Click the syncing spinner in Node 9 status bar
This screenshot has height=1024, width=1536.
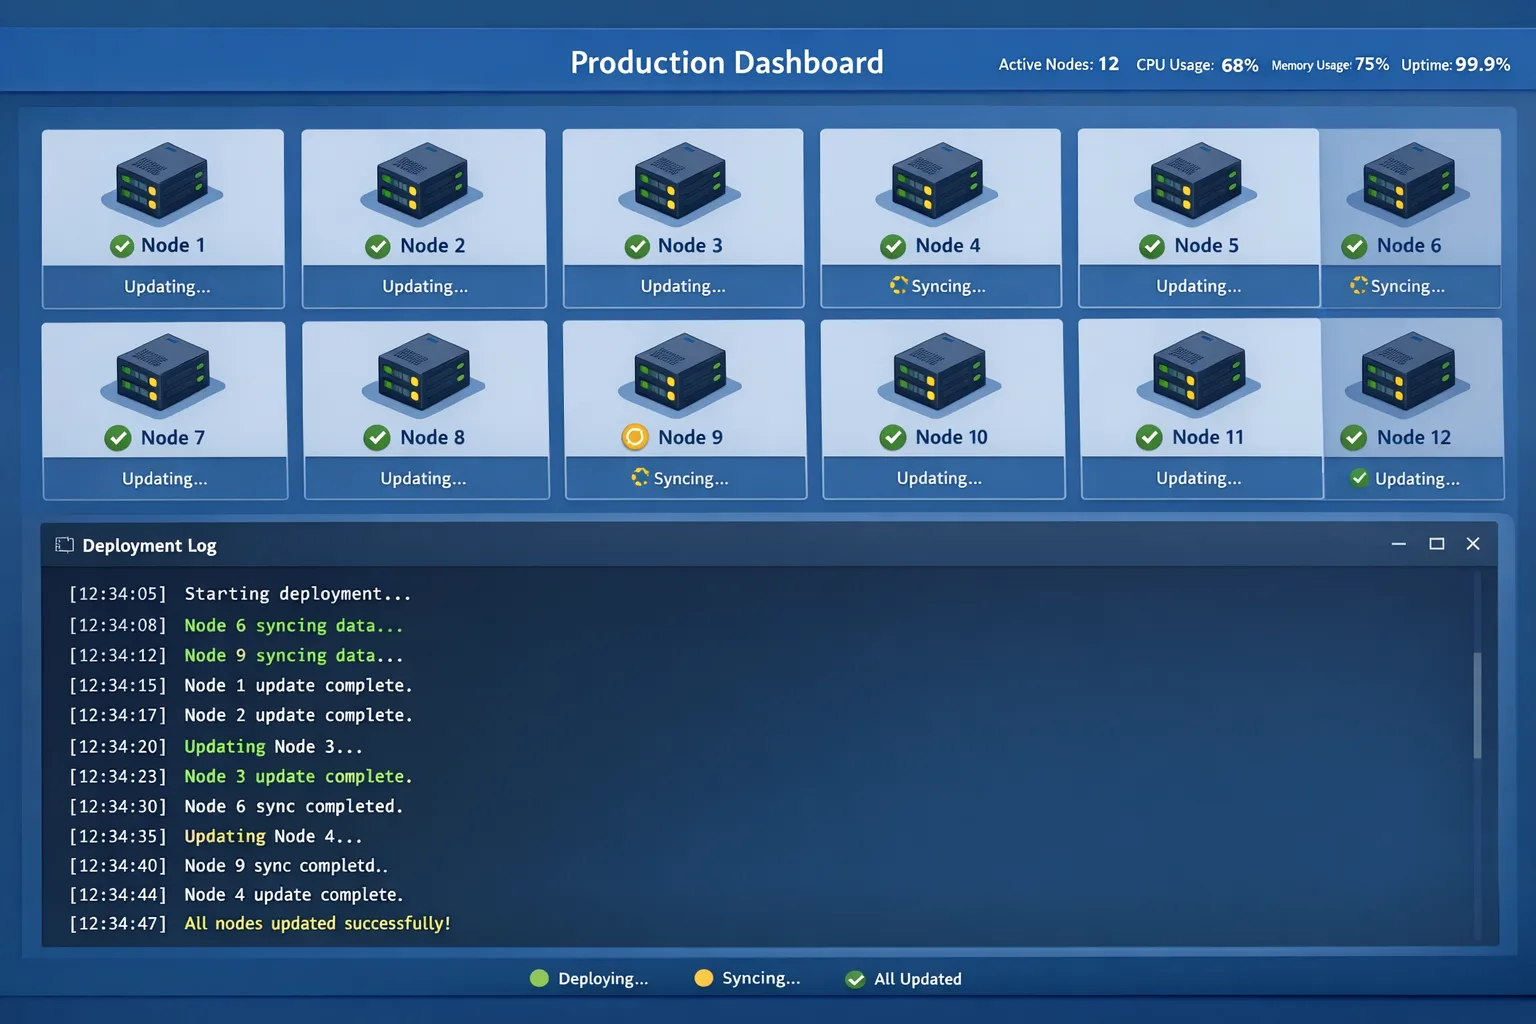coord(642,478)
